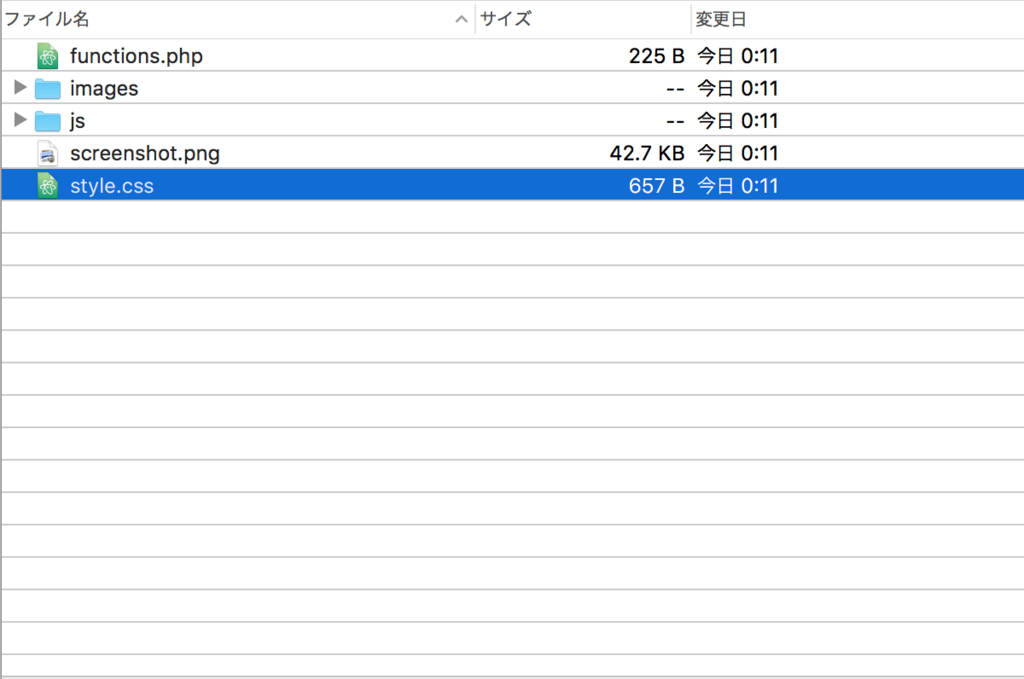Click the blue js folder icon
1024x679 pixels.
pos(47,120)
